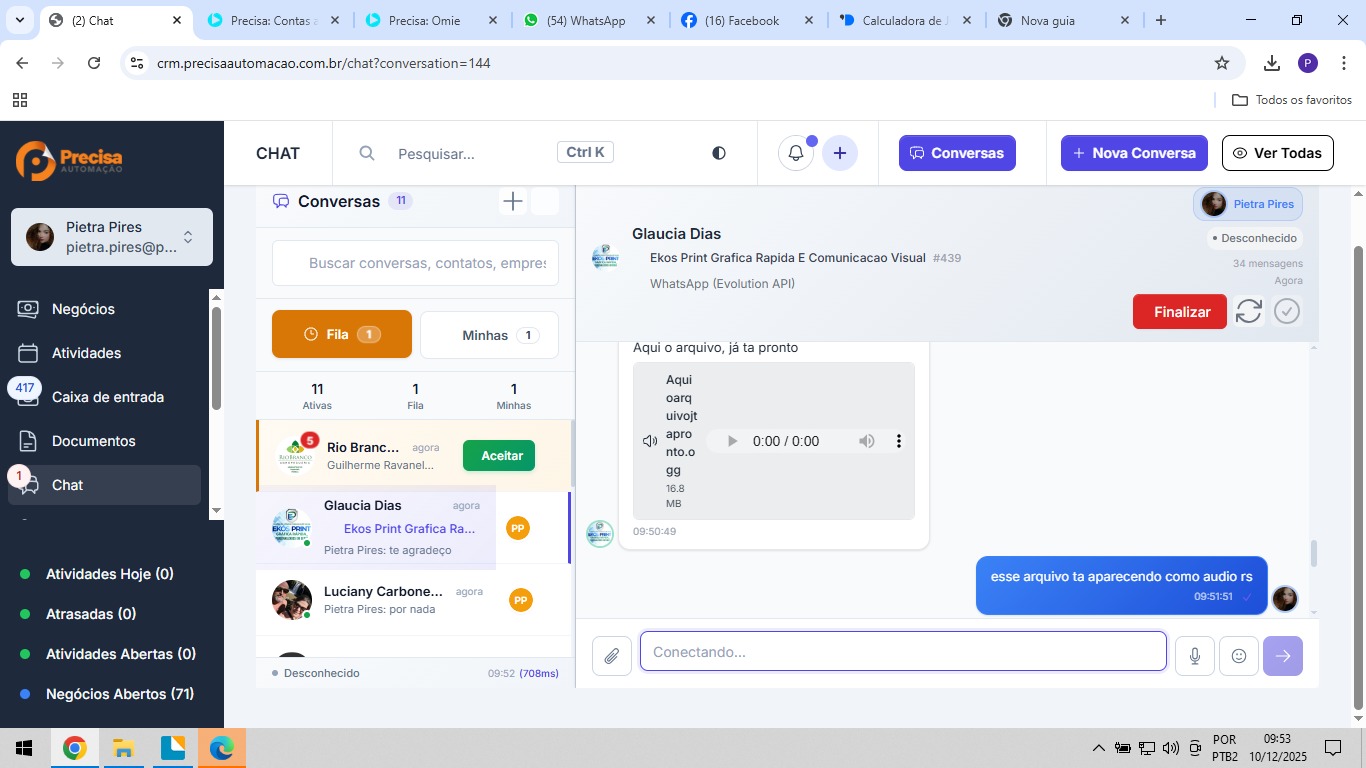This screenshot has height=768, width=1366.
Task: Click the paperclip attachment icon
Action: pos(611,656)
